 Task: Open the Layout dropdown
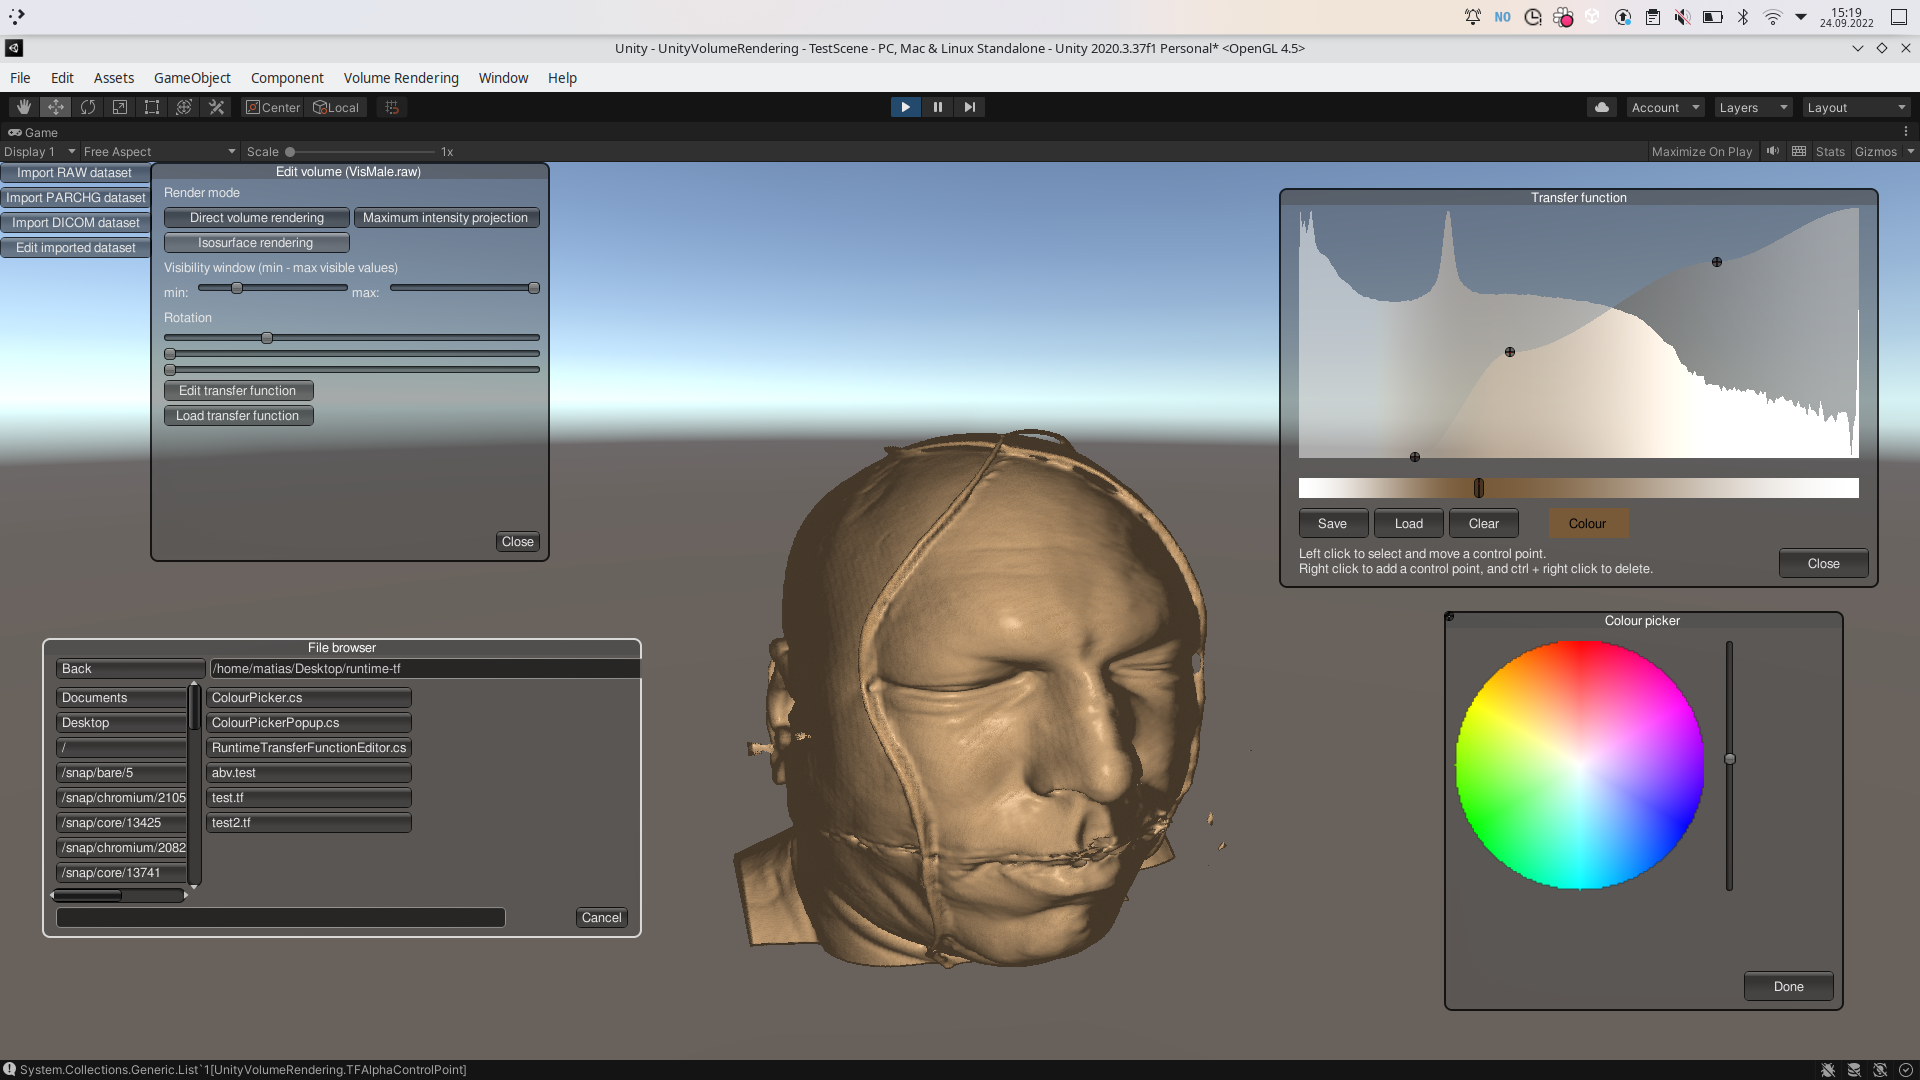coord(1856,108)
